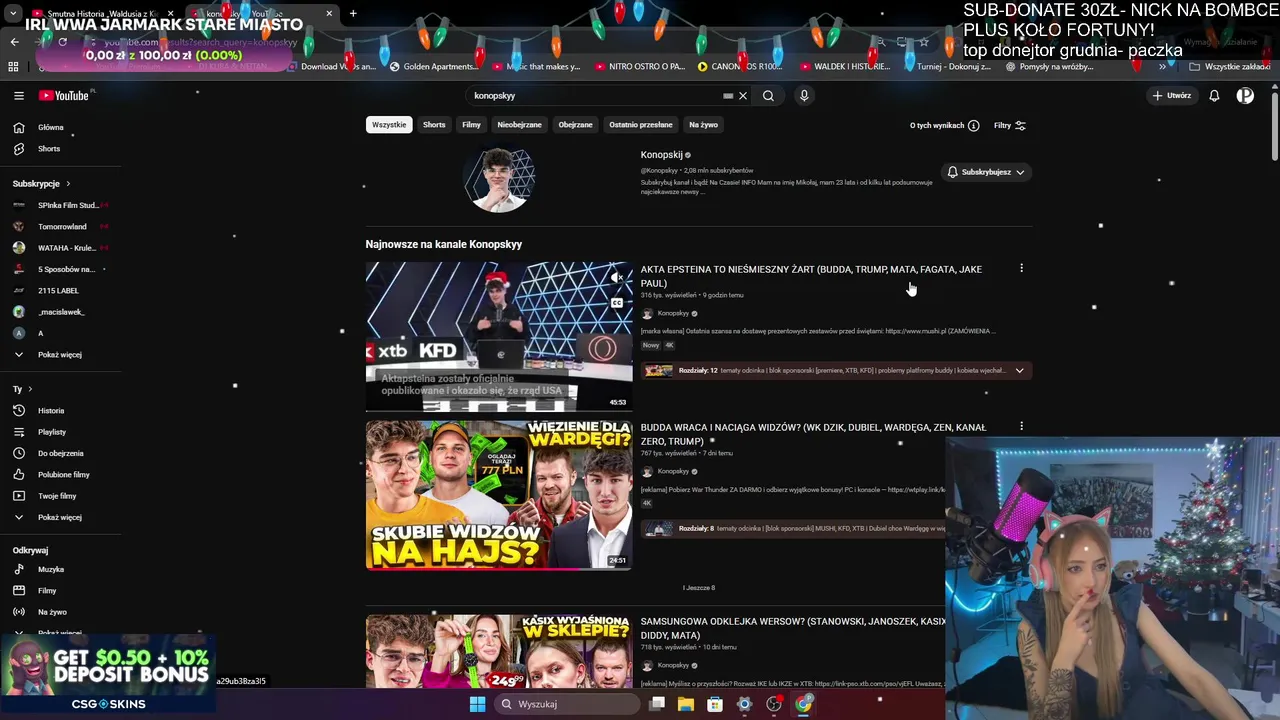This screenshot has width=1280, height=720.
Task: Expand Rozdziały: 12 chapters list
Action: [x=1019, y=370]
